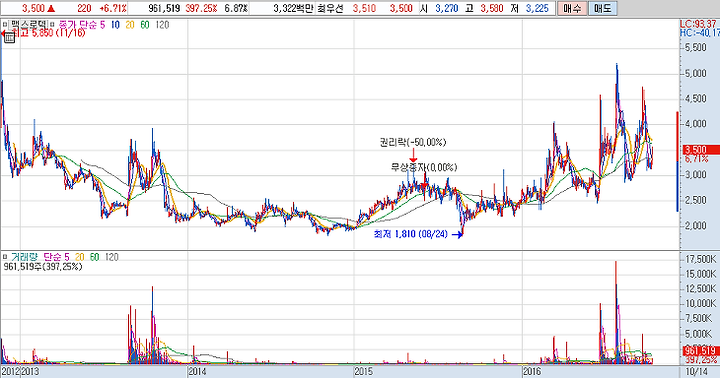Viewport: 720px width, 378px height.
Task: Click the current price 3,500 in top bar
Action: click(33, 8)
